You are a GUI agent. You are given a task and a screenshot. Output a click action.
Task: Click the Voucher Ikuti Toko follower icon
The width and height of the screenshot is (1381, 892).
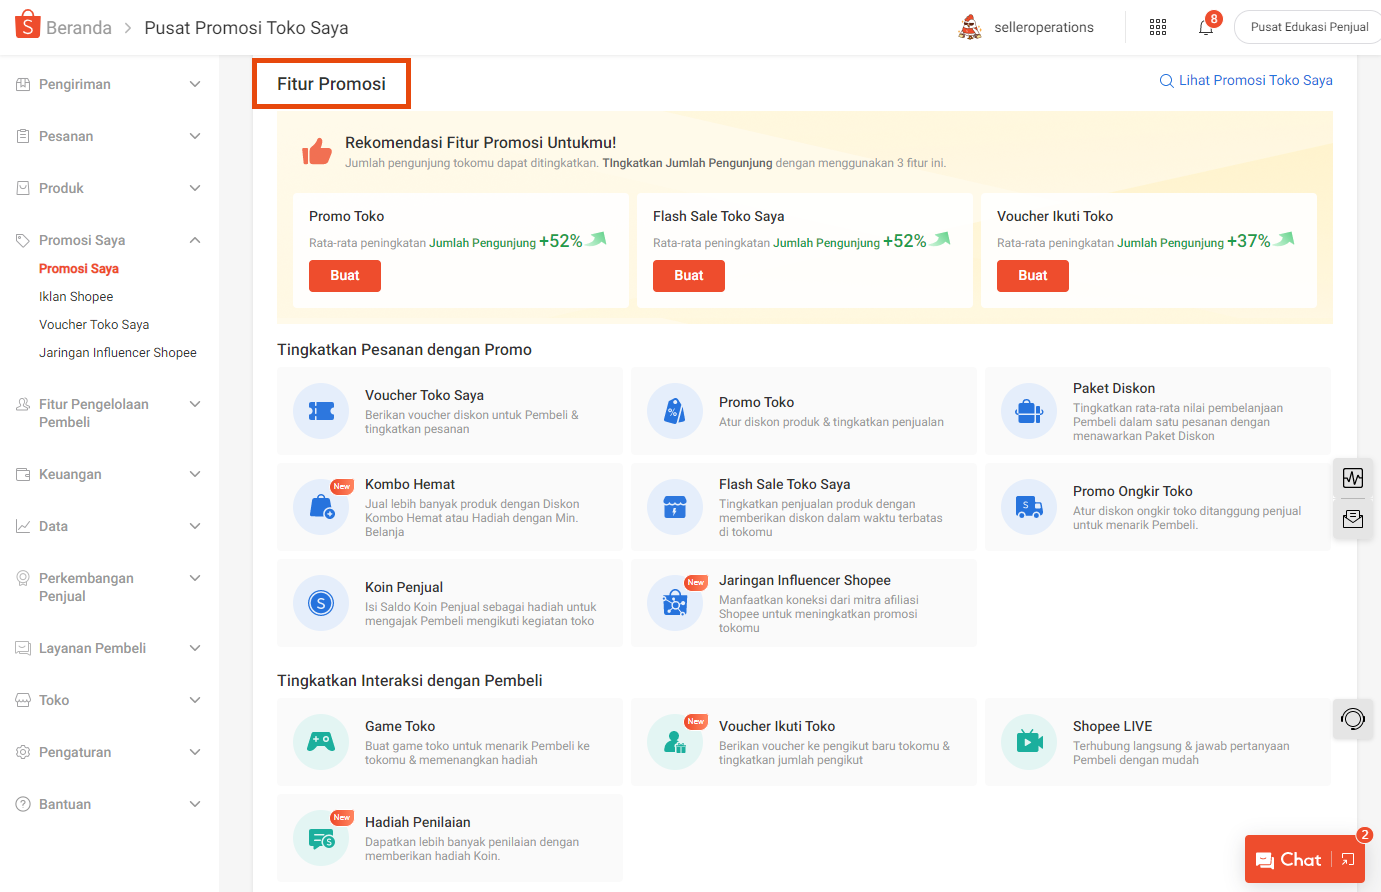point(675,741)
